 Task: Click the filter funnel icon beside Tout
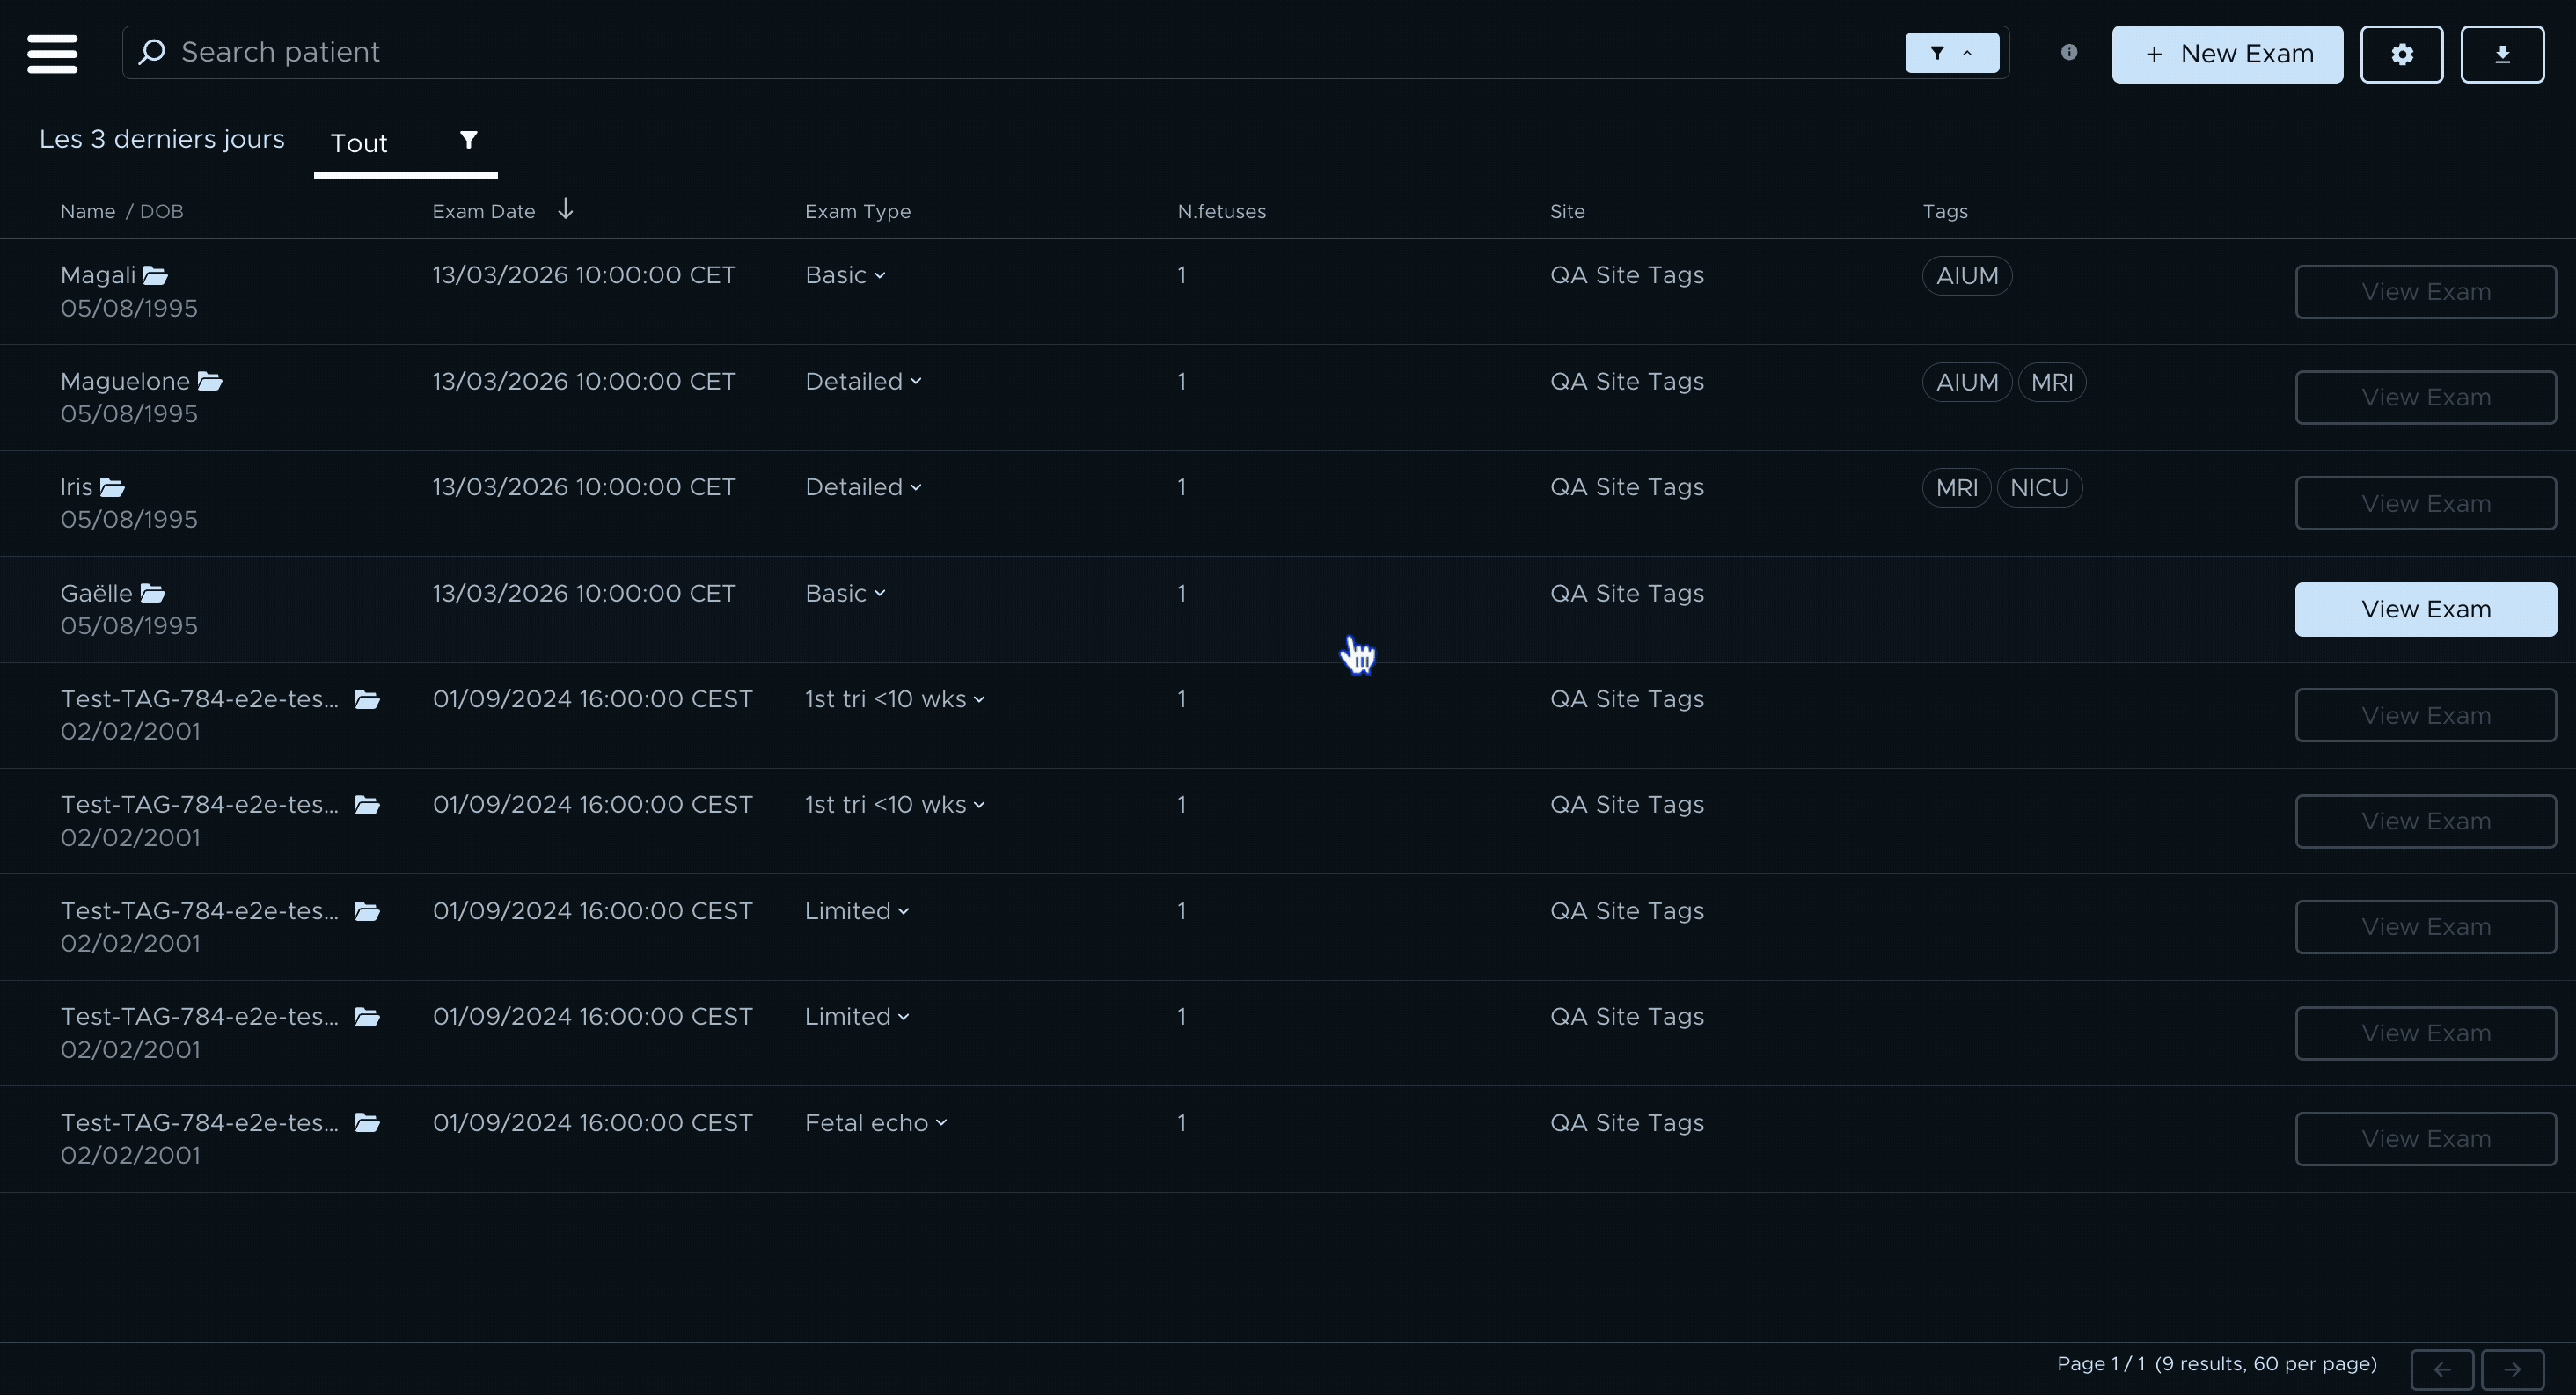pos(468,140)
